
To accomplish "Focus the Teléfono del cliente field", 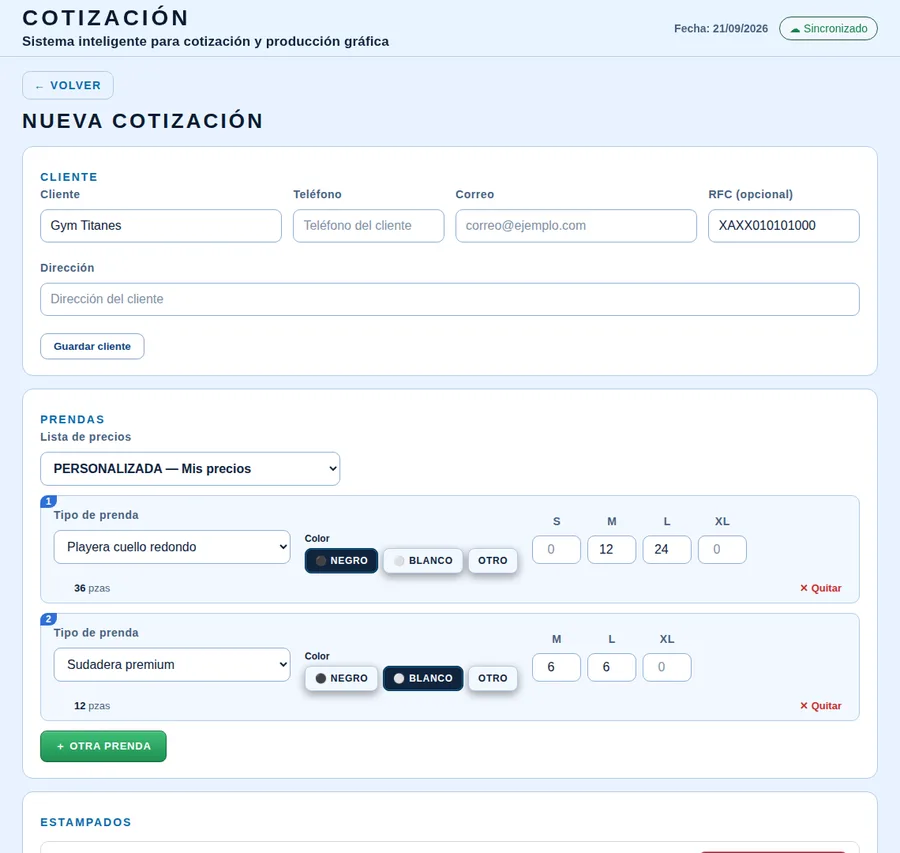I will pyautogui.click(x=368, y=226).
